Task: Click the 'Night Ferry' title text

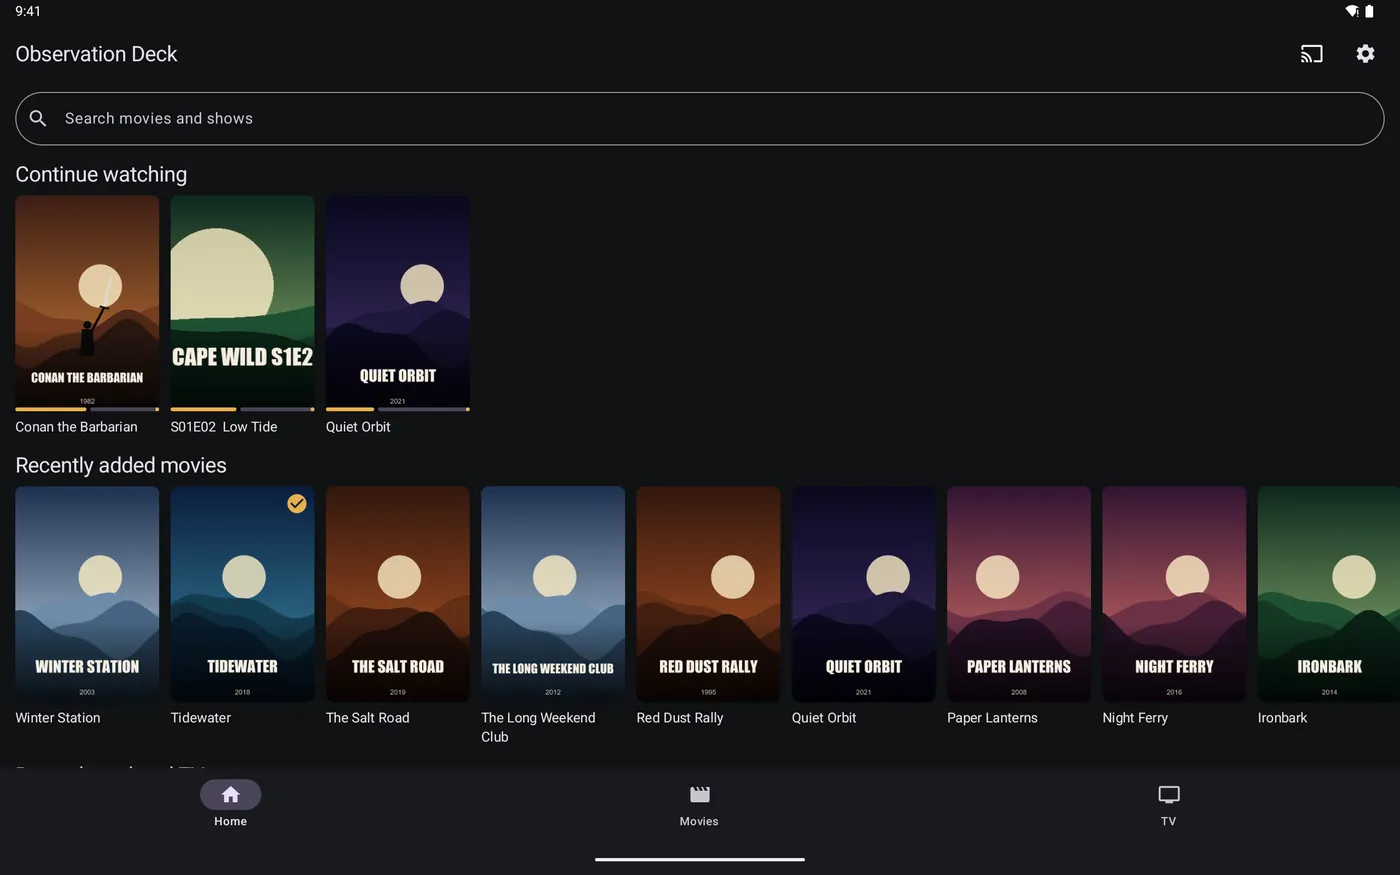Action: [1135, 718]
